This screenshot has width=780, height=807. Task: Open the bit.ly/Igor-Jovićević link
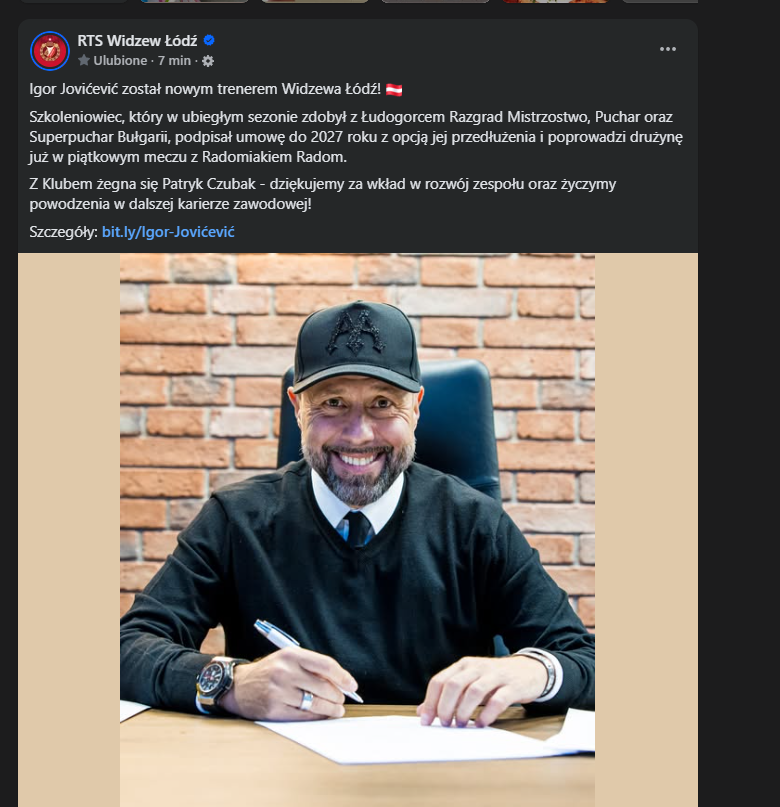[168, 232]
